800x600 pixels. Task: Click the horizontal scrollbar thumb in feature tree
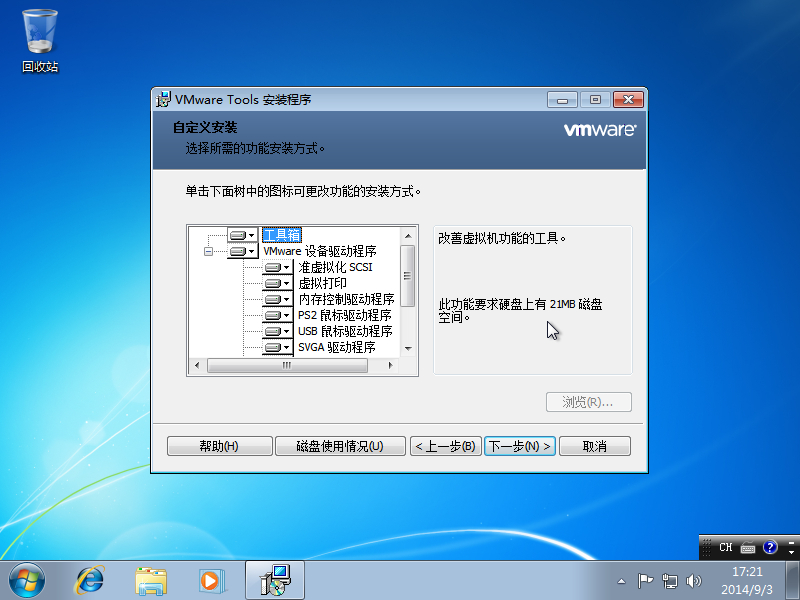click(287, 365)
